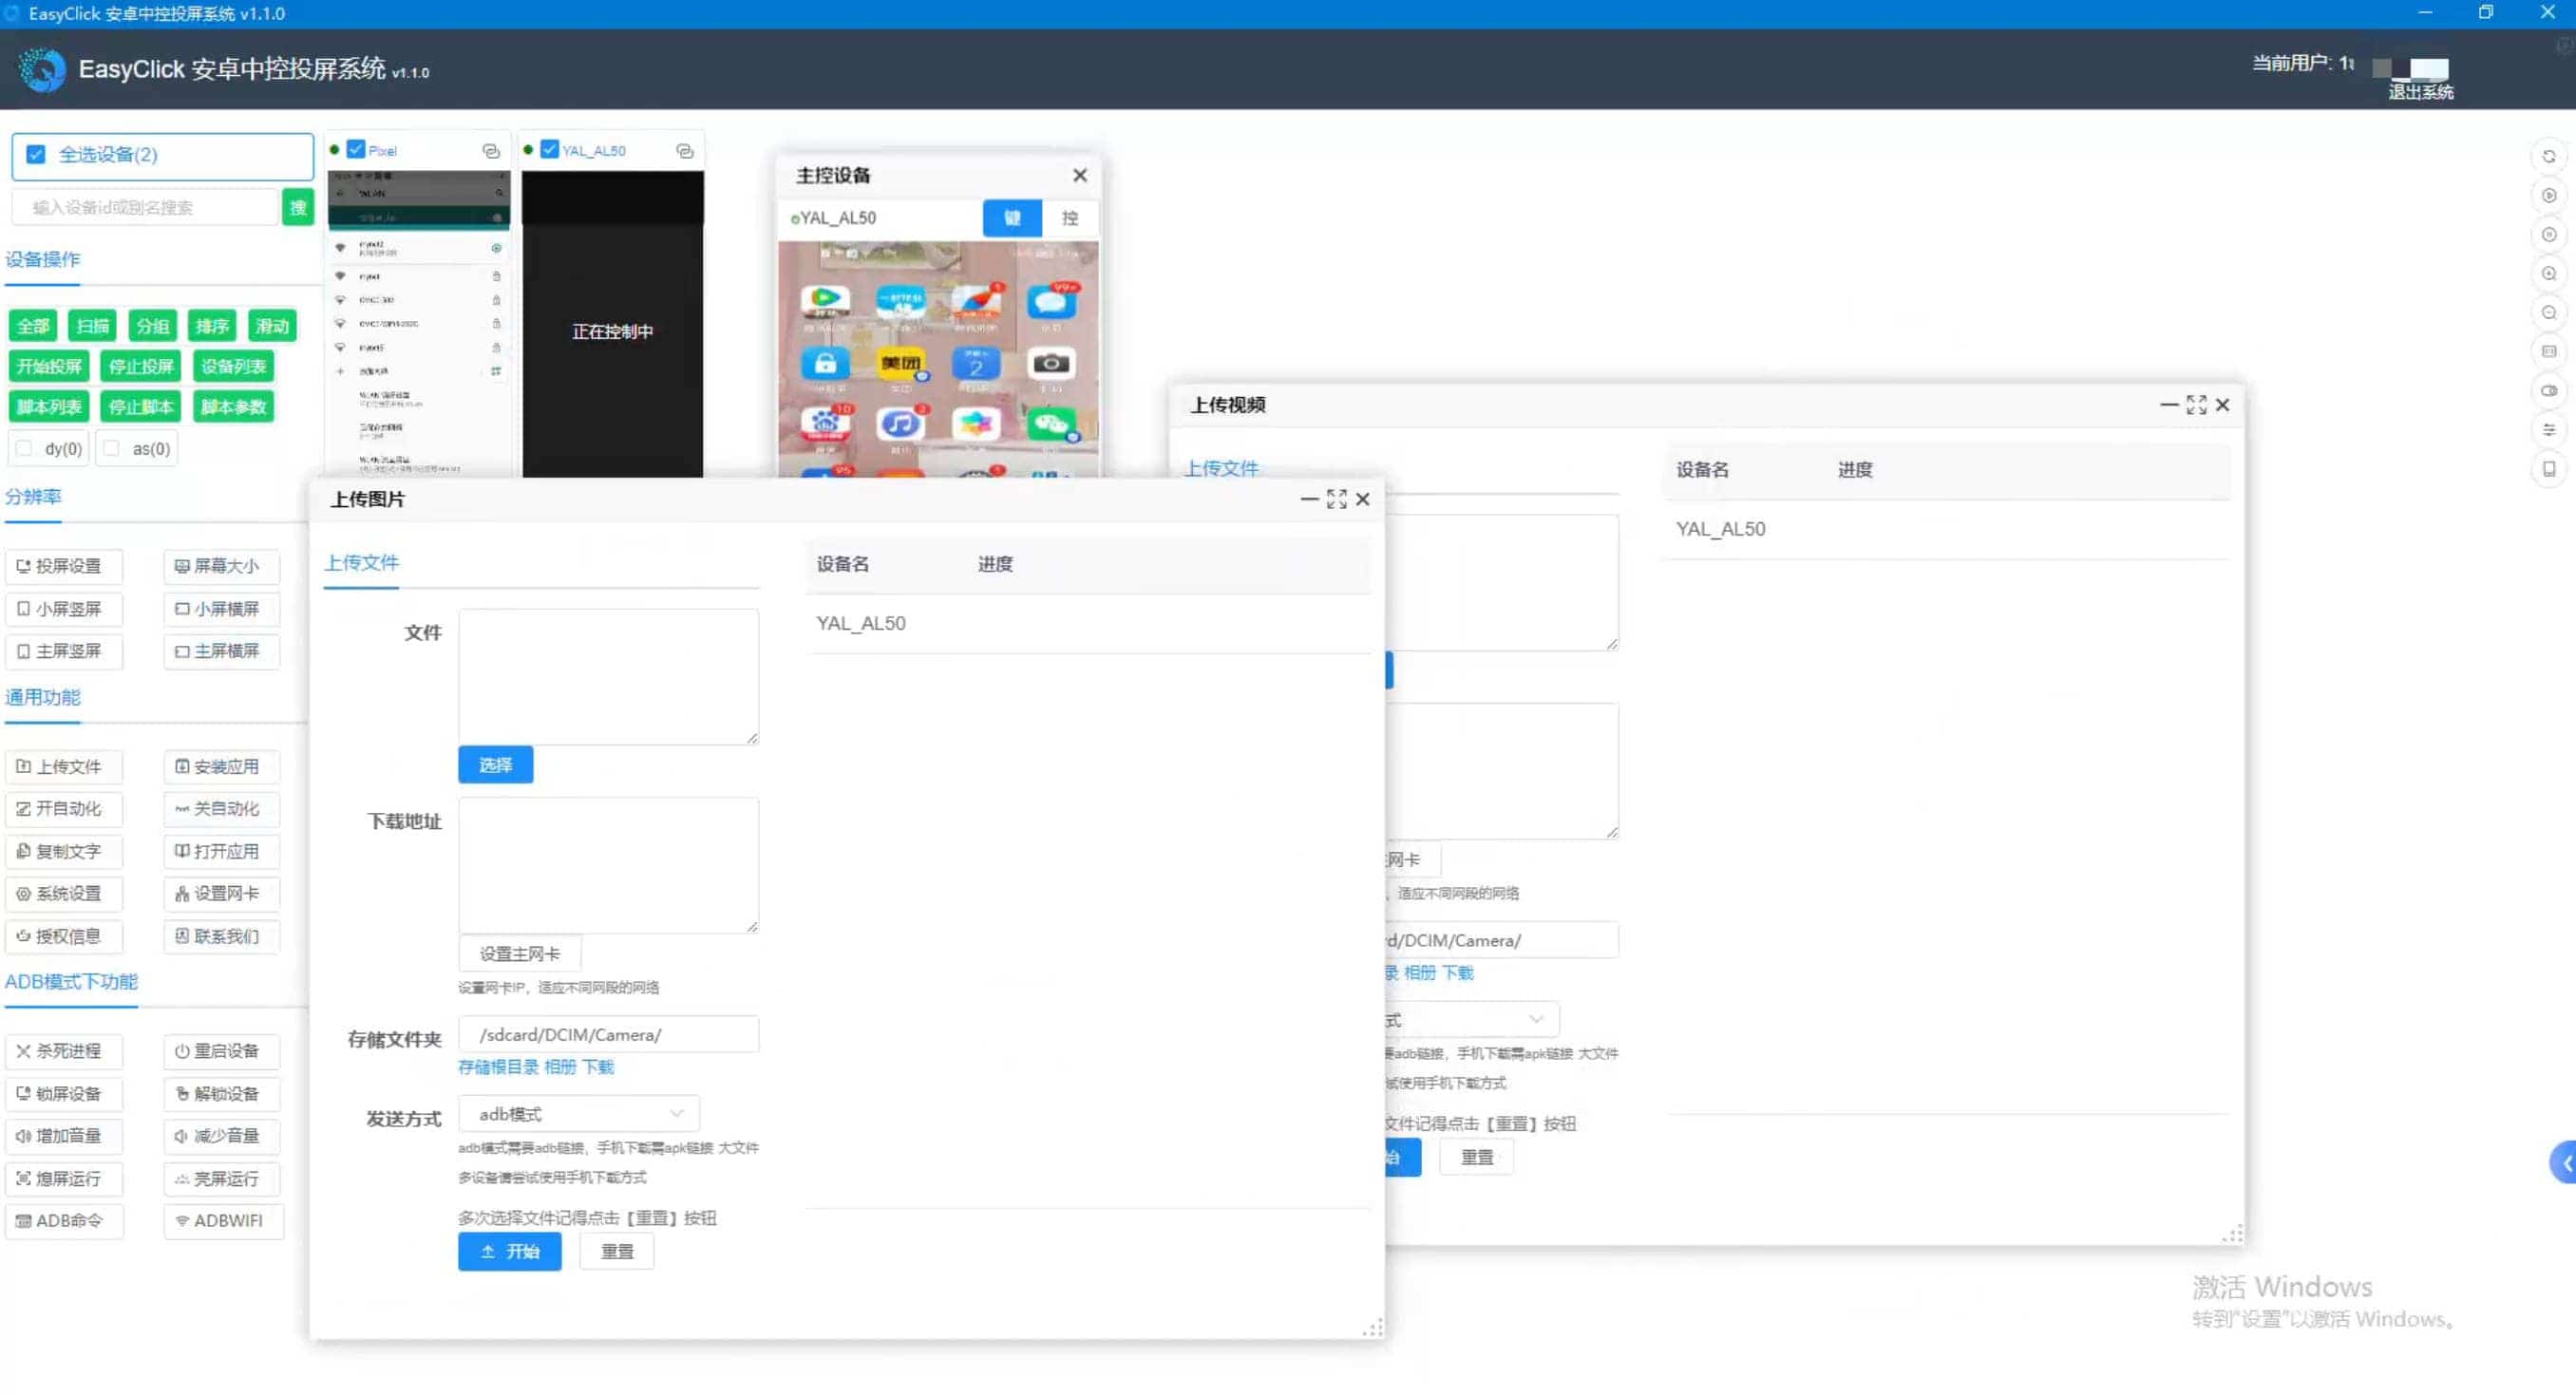
Task: Click 安装应用 in 通用功能
Action: click(x=221, y=766)
